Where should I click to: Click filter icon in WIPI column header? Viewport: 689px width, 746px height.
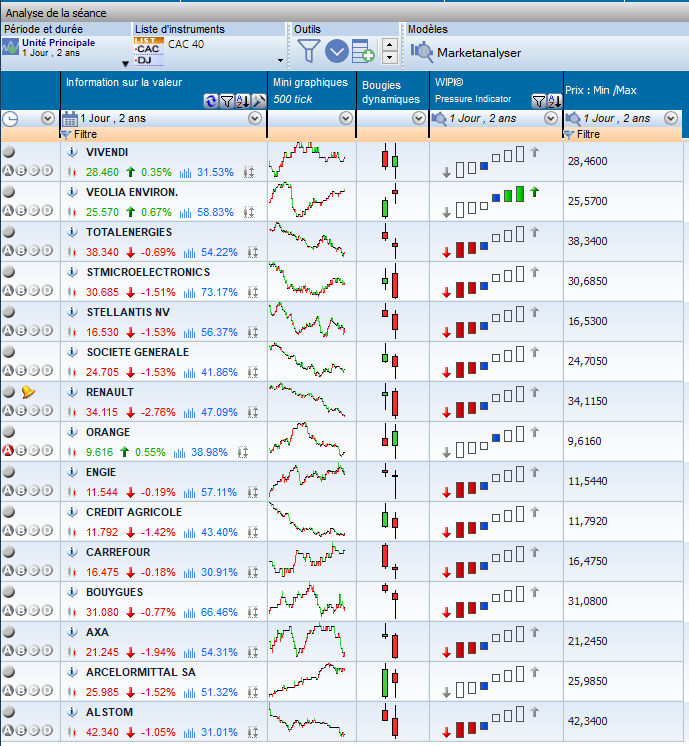pos(539,101)
